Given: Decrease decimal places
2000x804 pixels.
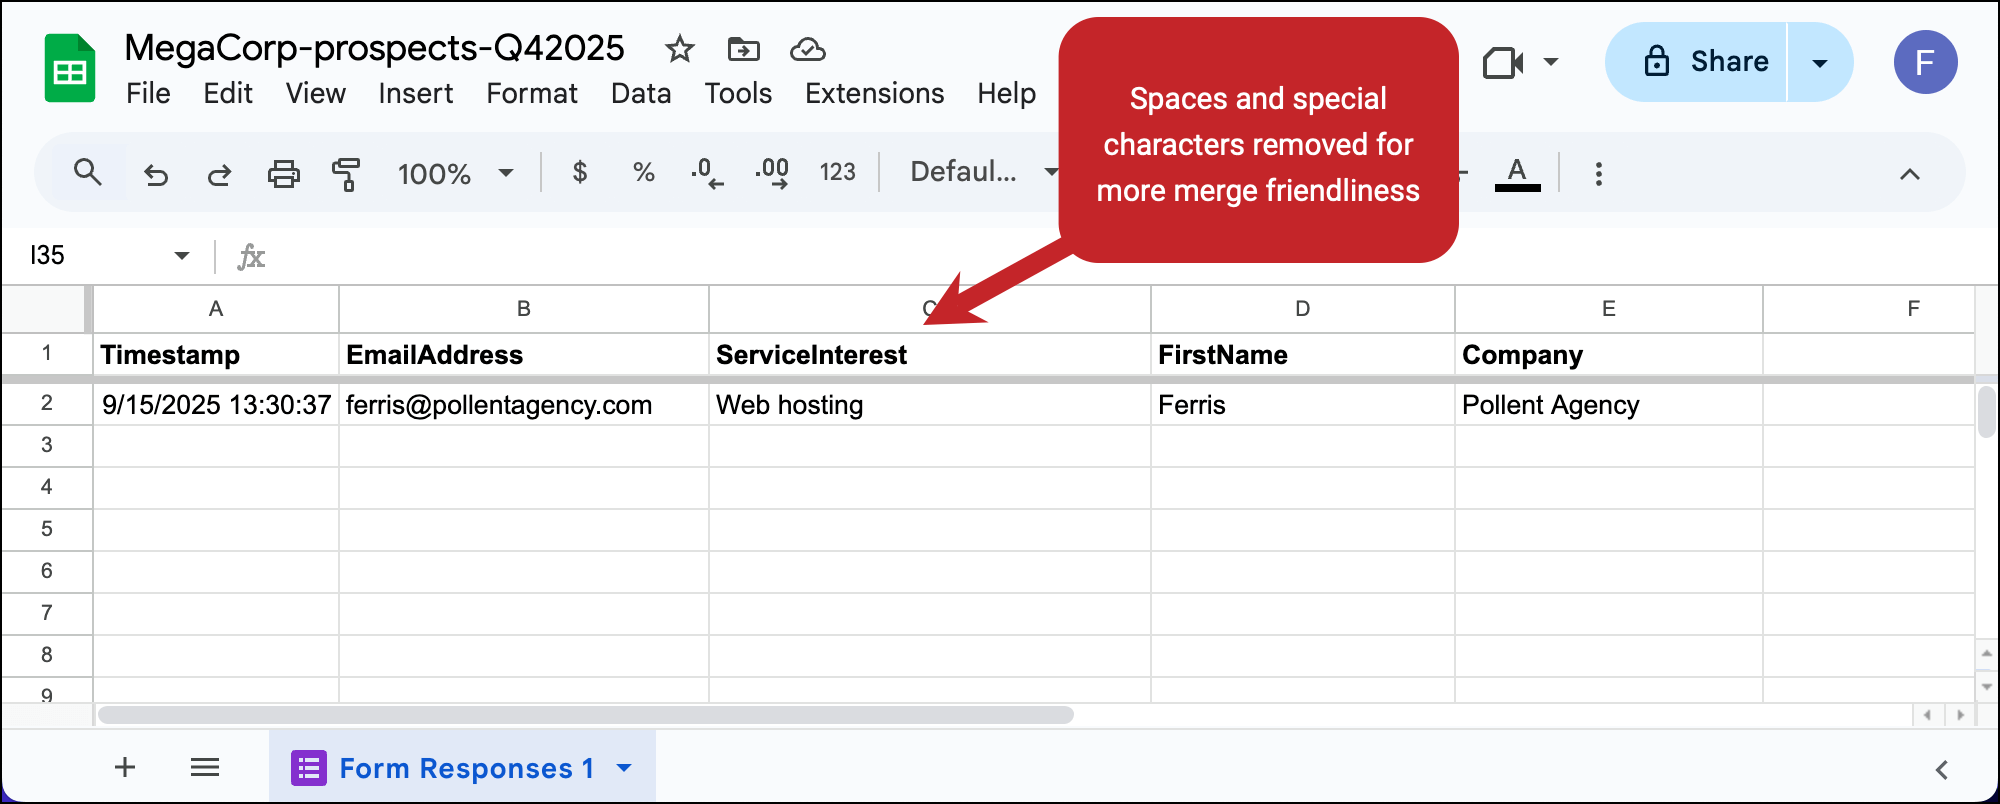Looking at the screenshot, I should [x=707, y=173].
